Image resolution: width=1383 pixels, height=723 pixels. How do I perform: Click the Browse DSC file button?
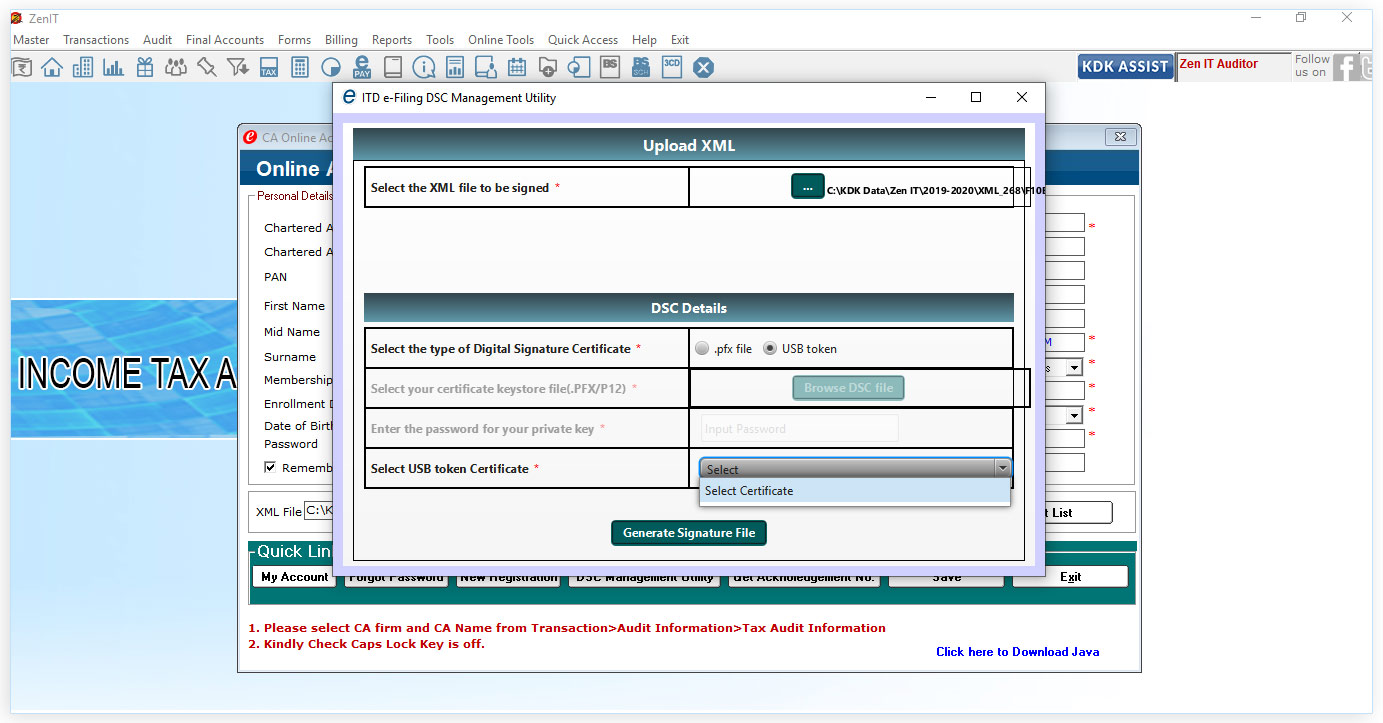point(848,388)
